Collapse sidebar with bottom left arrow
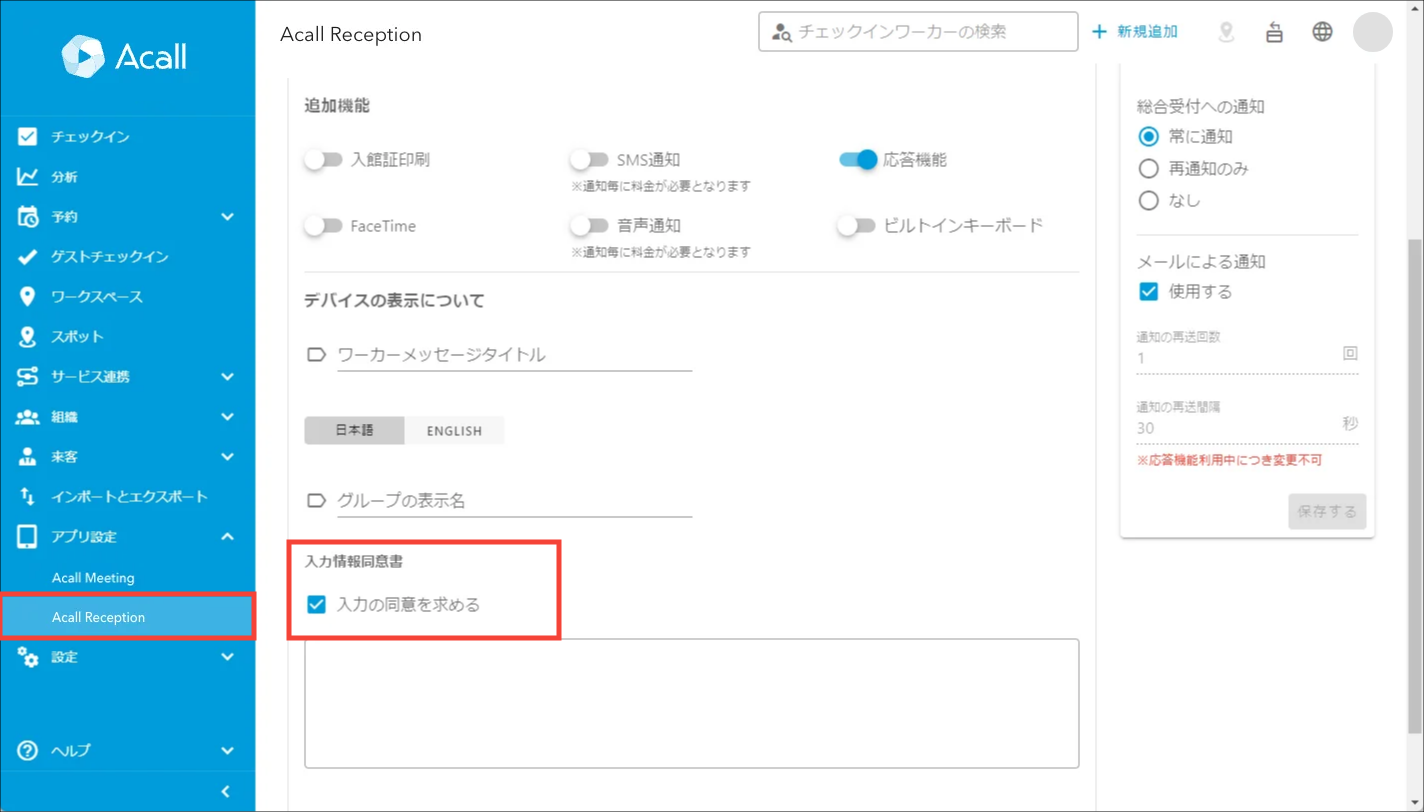Screen dimensions: 1424x812 [226, 792]
